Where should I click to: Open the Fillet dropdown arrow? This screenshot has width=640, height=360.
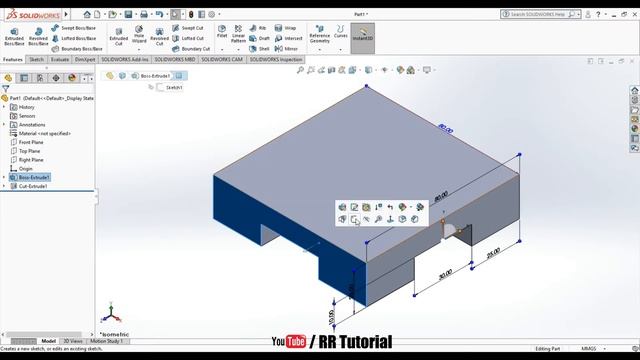(x=222, y=50)
